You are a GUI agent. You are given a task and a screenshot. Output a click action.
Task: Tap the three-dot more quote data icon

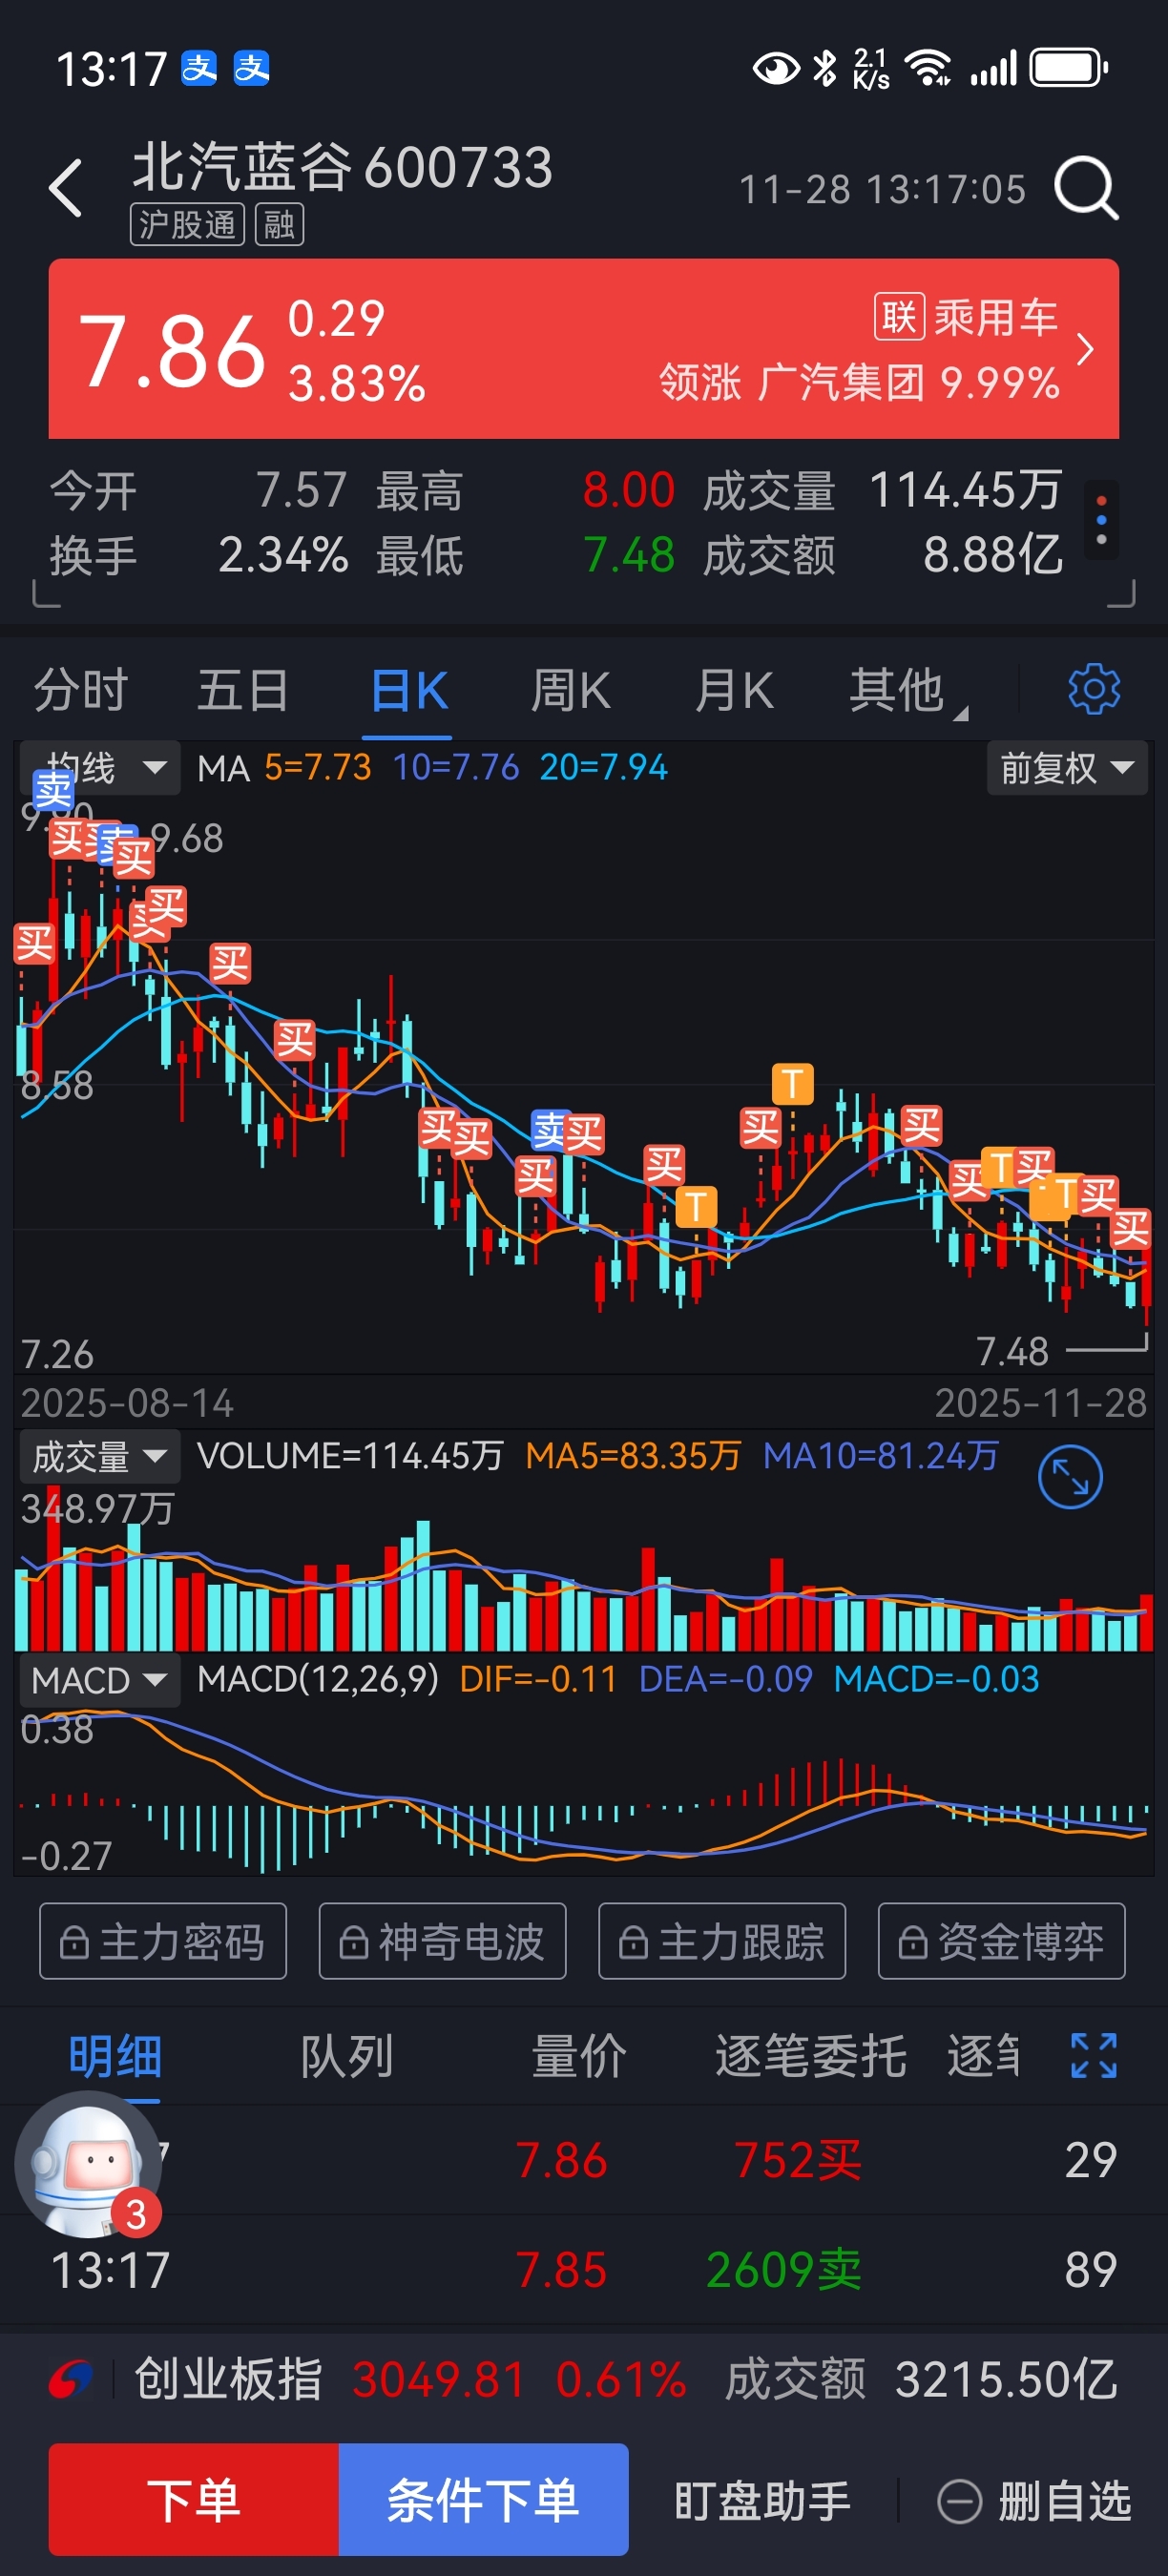click(x=1101, y=521)
